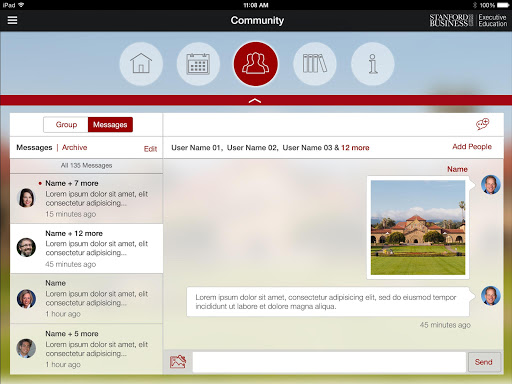
Task: Tap sender avatar beside the Lorem ipsum message
Action: coord(491,296)
